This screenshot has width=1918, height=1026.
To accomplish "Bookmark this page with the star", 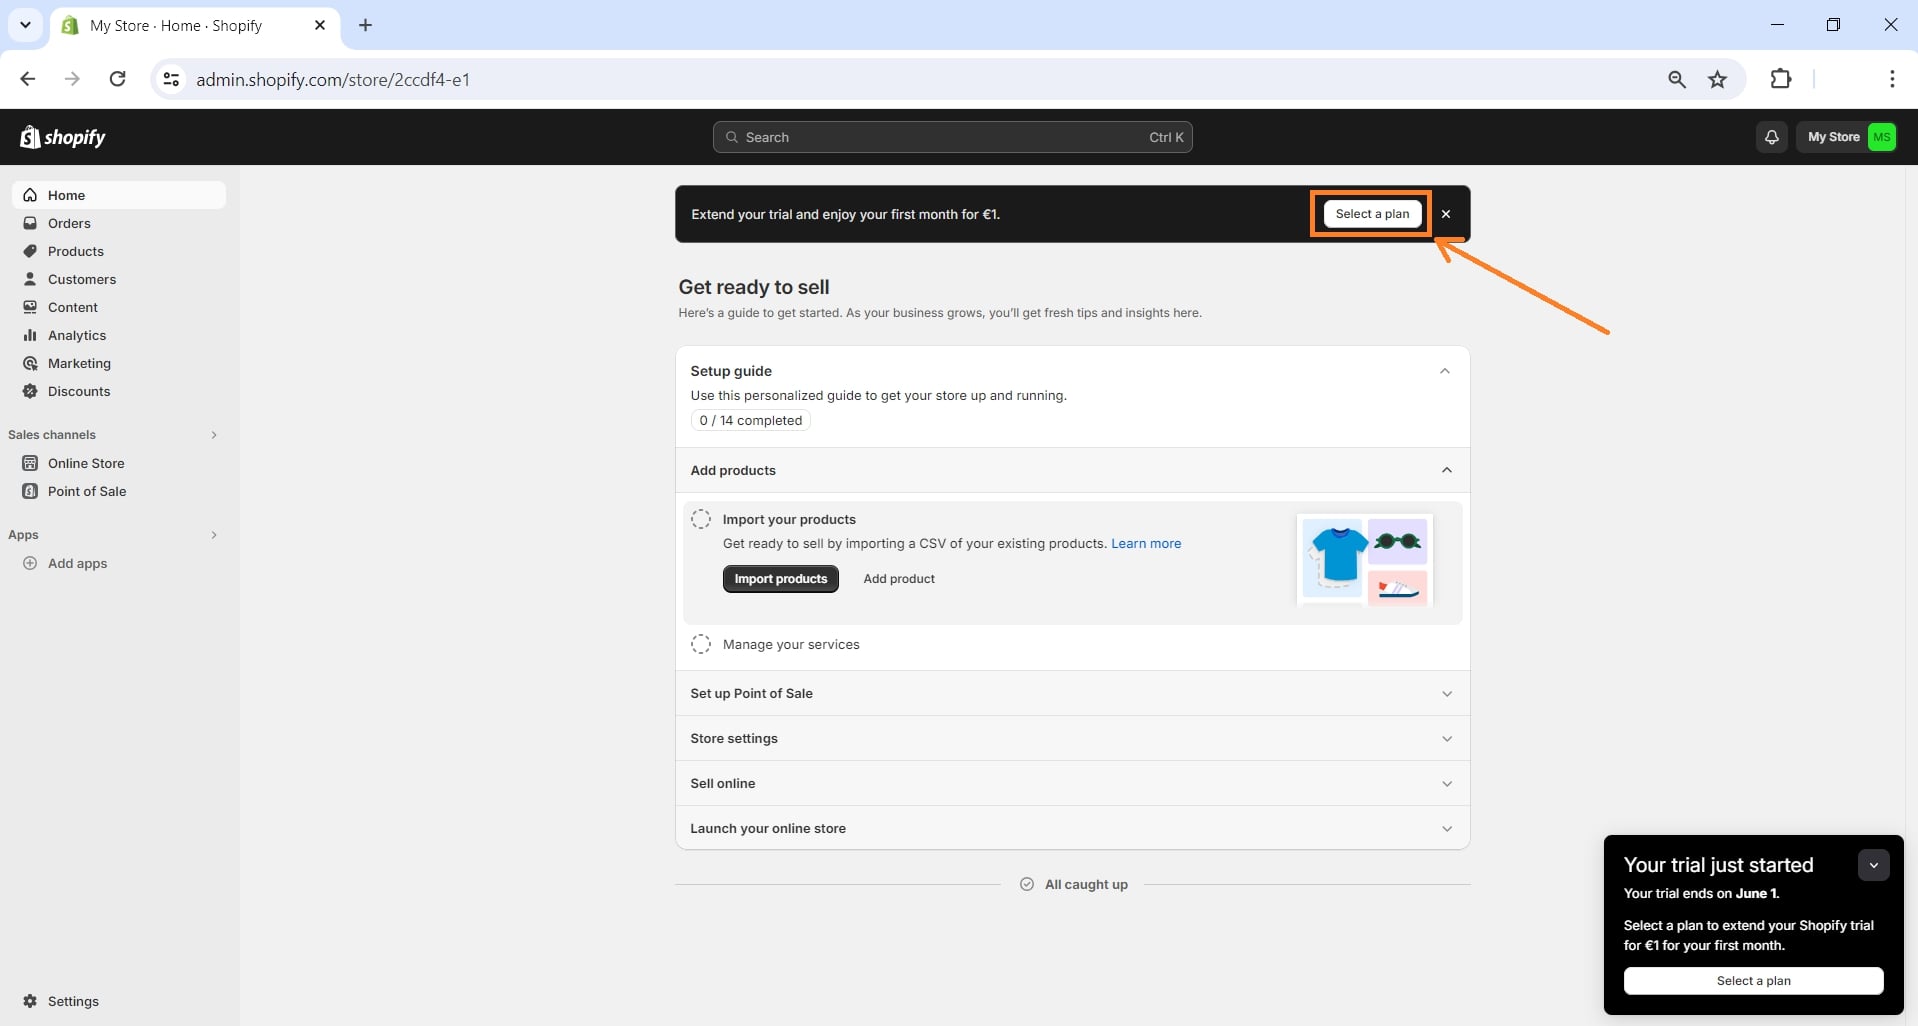I will (x=1717, y=79).
